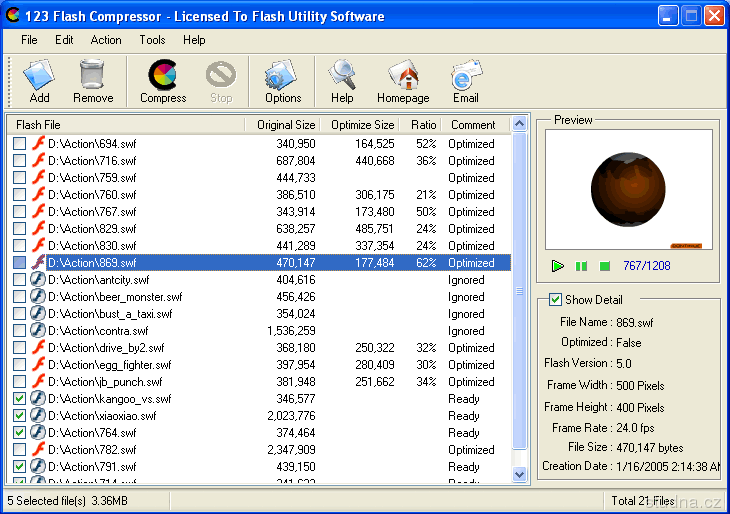The image size is (730, 514).
Task: Tick the checkbox for antcity.swf
Action: coord(20,280)
